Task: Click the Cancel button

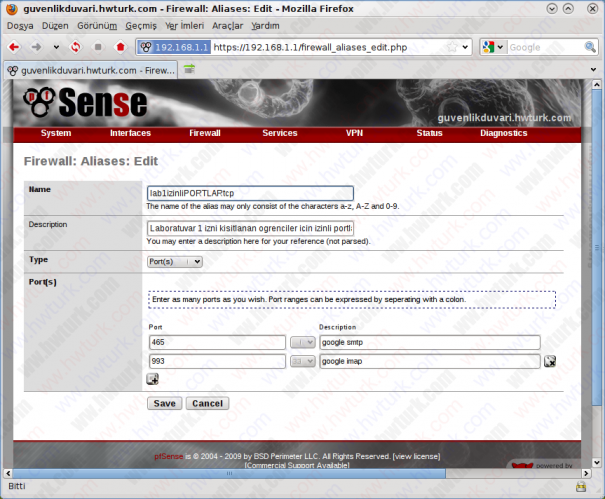Action: tap(207, 403)
